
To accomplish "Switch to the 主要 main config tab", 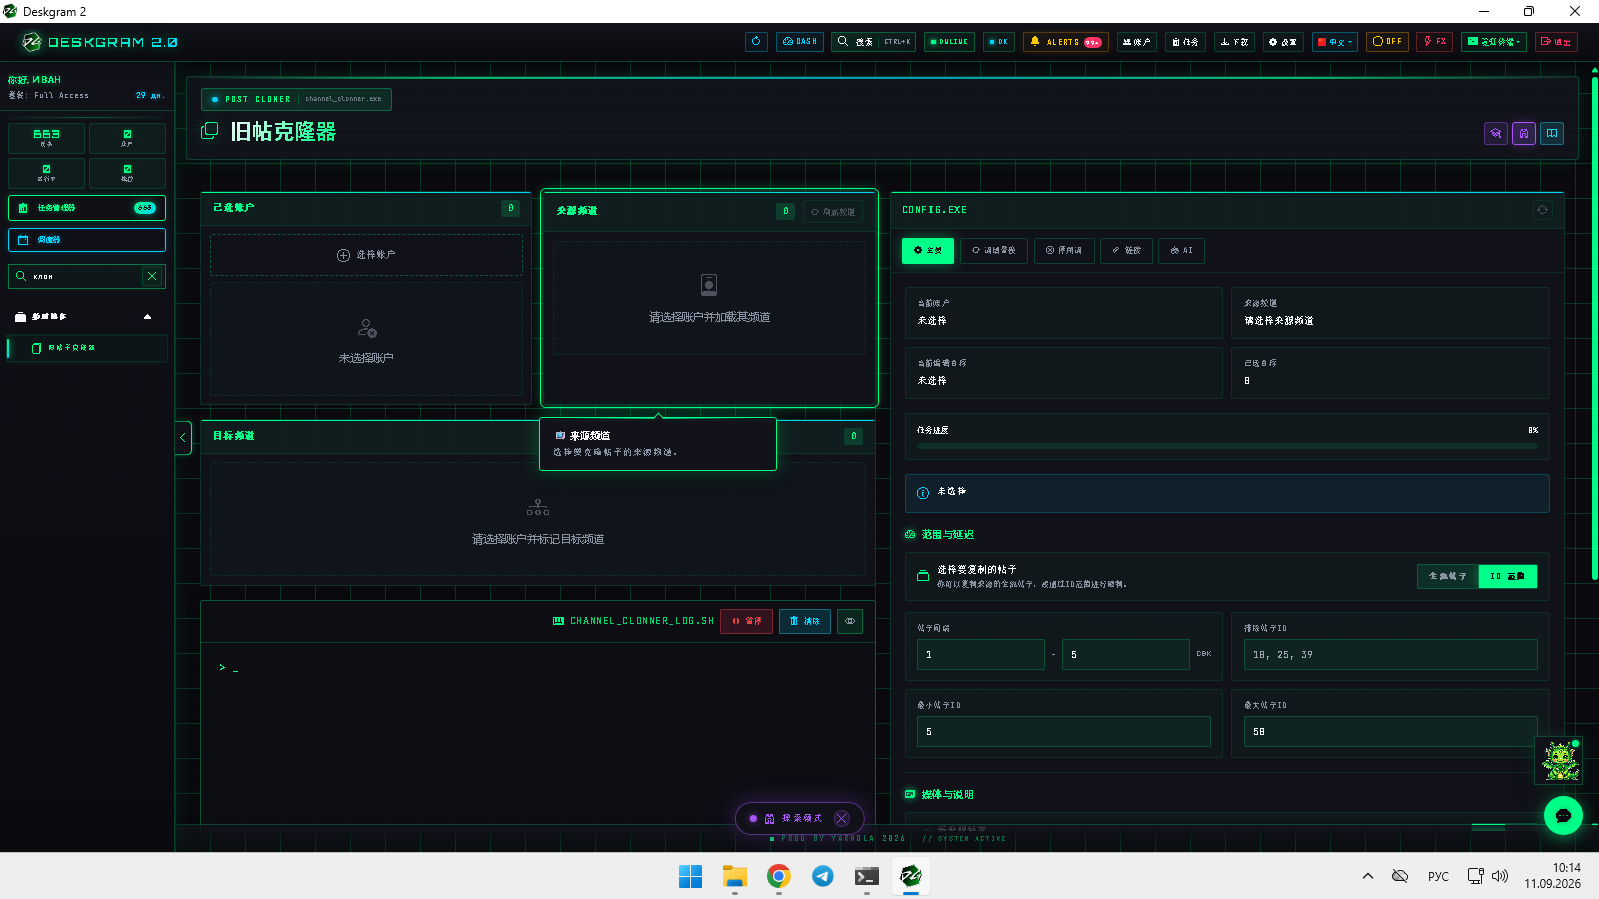I will click(x=928, y=250).
